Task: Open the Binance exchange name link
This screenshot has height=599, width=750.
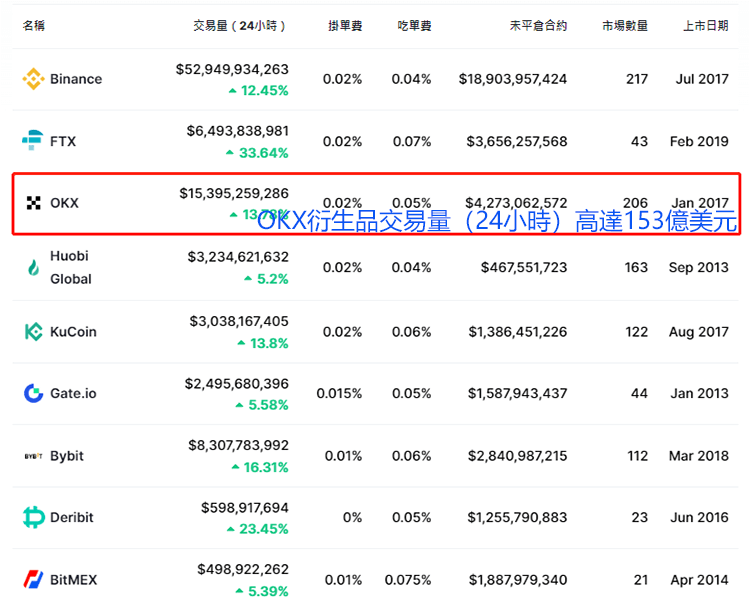Action: point(76,79)
